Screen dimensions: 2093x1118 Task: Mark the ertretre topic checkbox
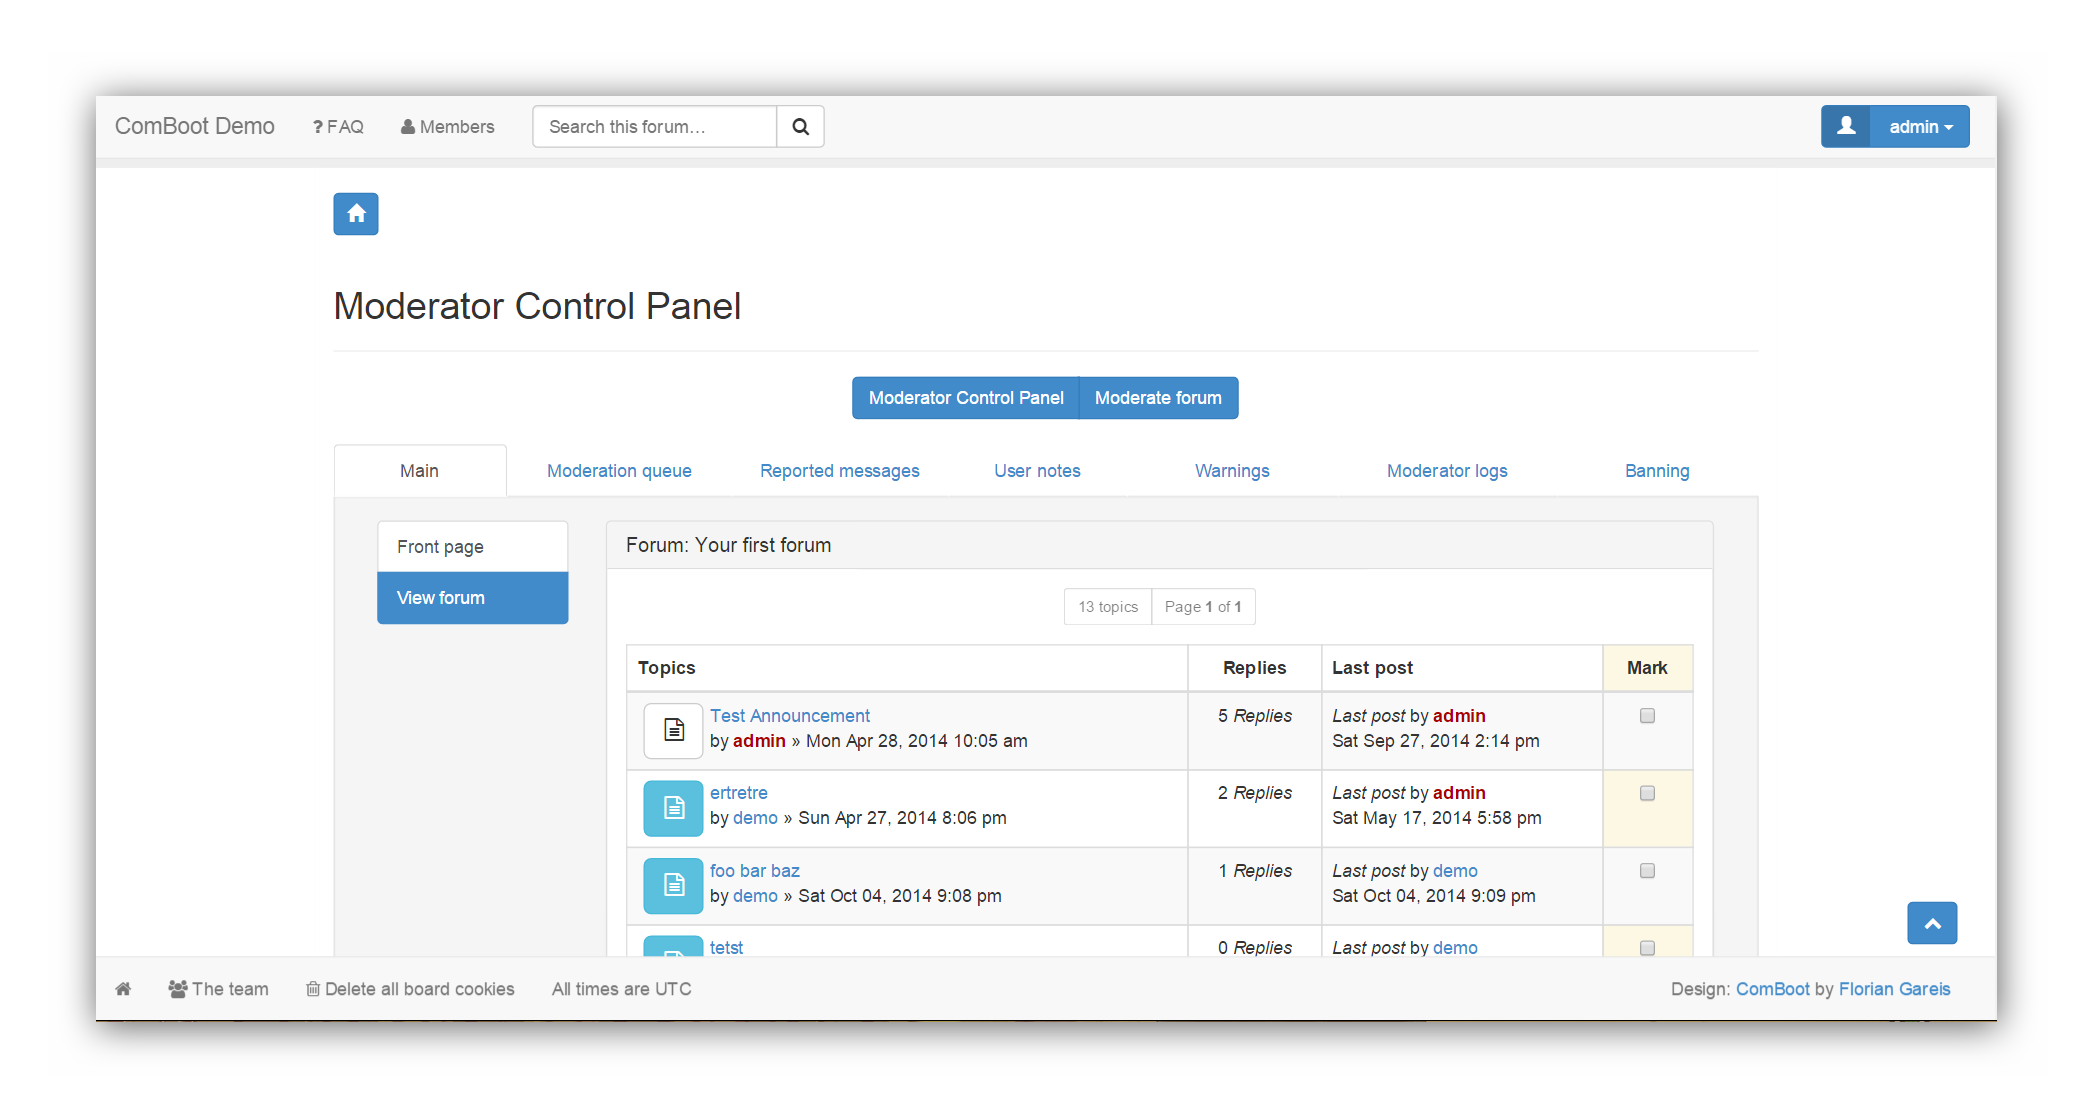tap(1647, 793)
